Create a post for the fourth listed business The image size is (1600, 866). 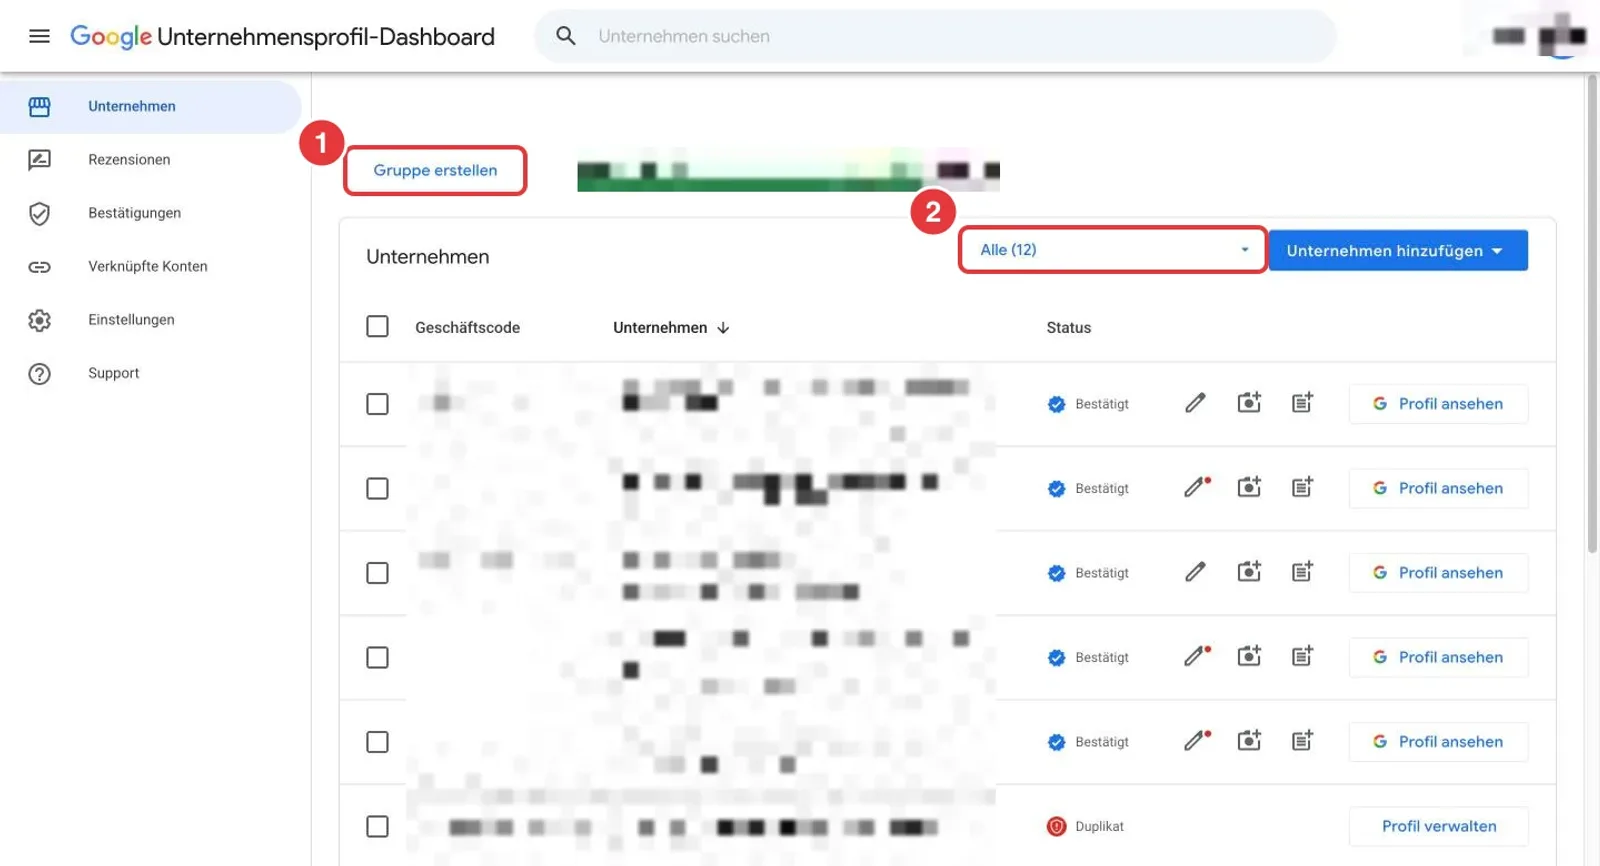pyautogui.click(x=1302, y=656)
